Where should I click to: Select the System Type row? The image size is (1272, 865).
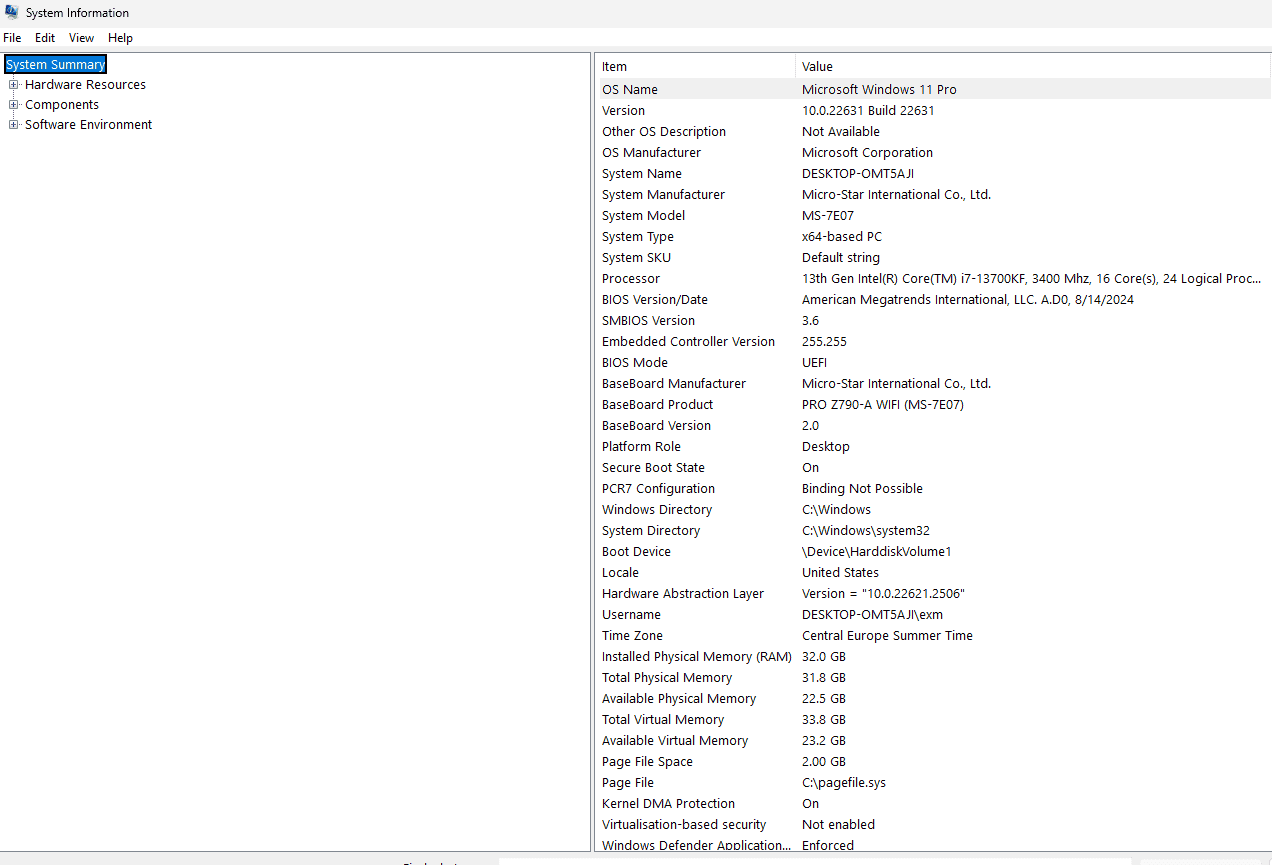pos(934,237)
